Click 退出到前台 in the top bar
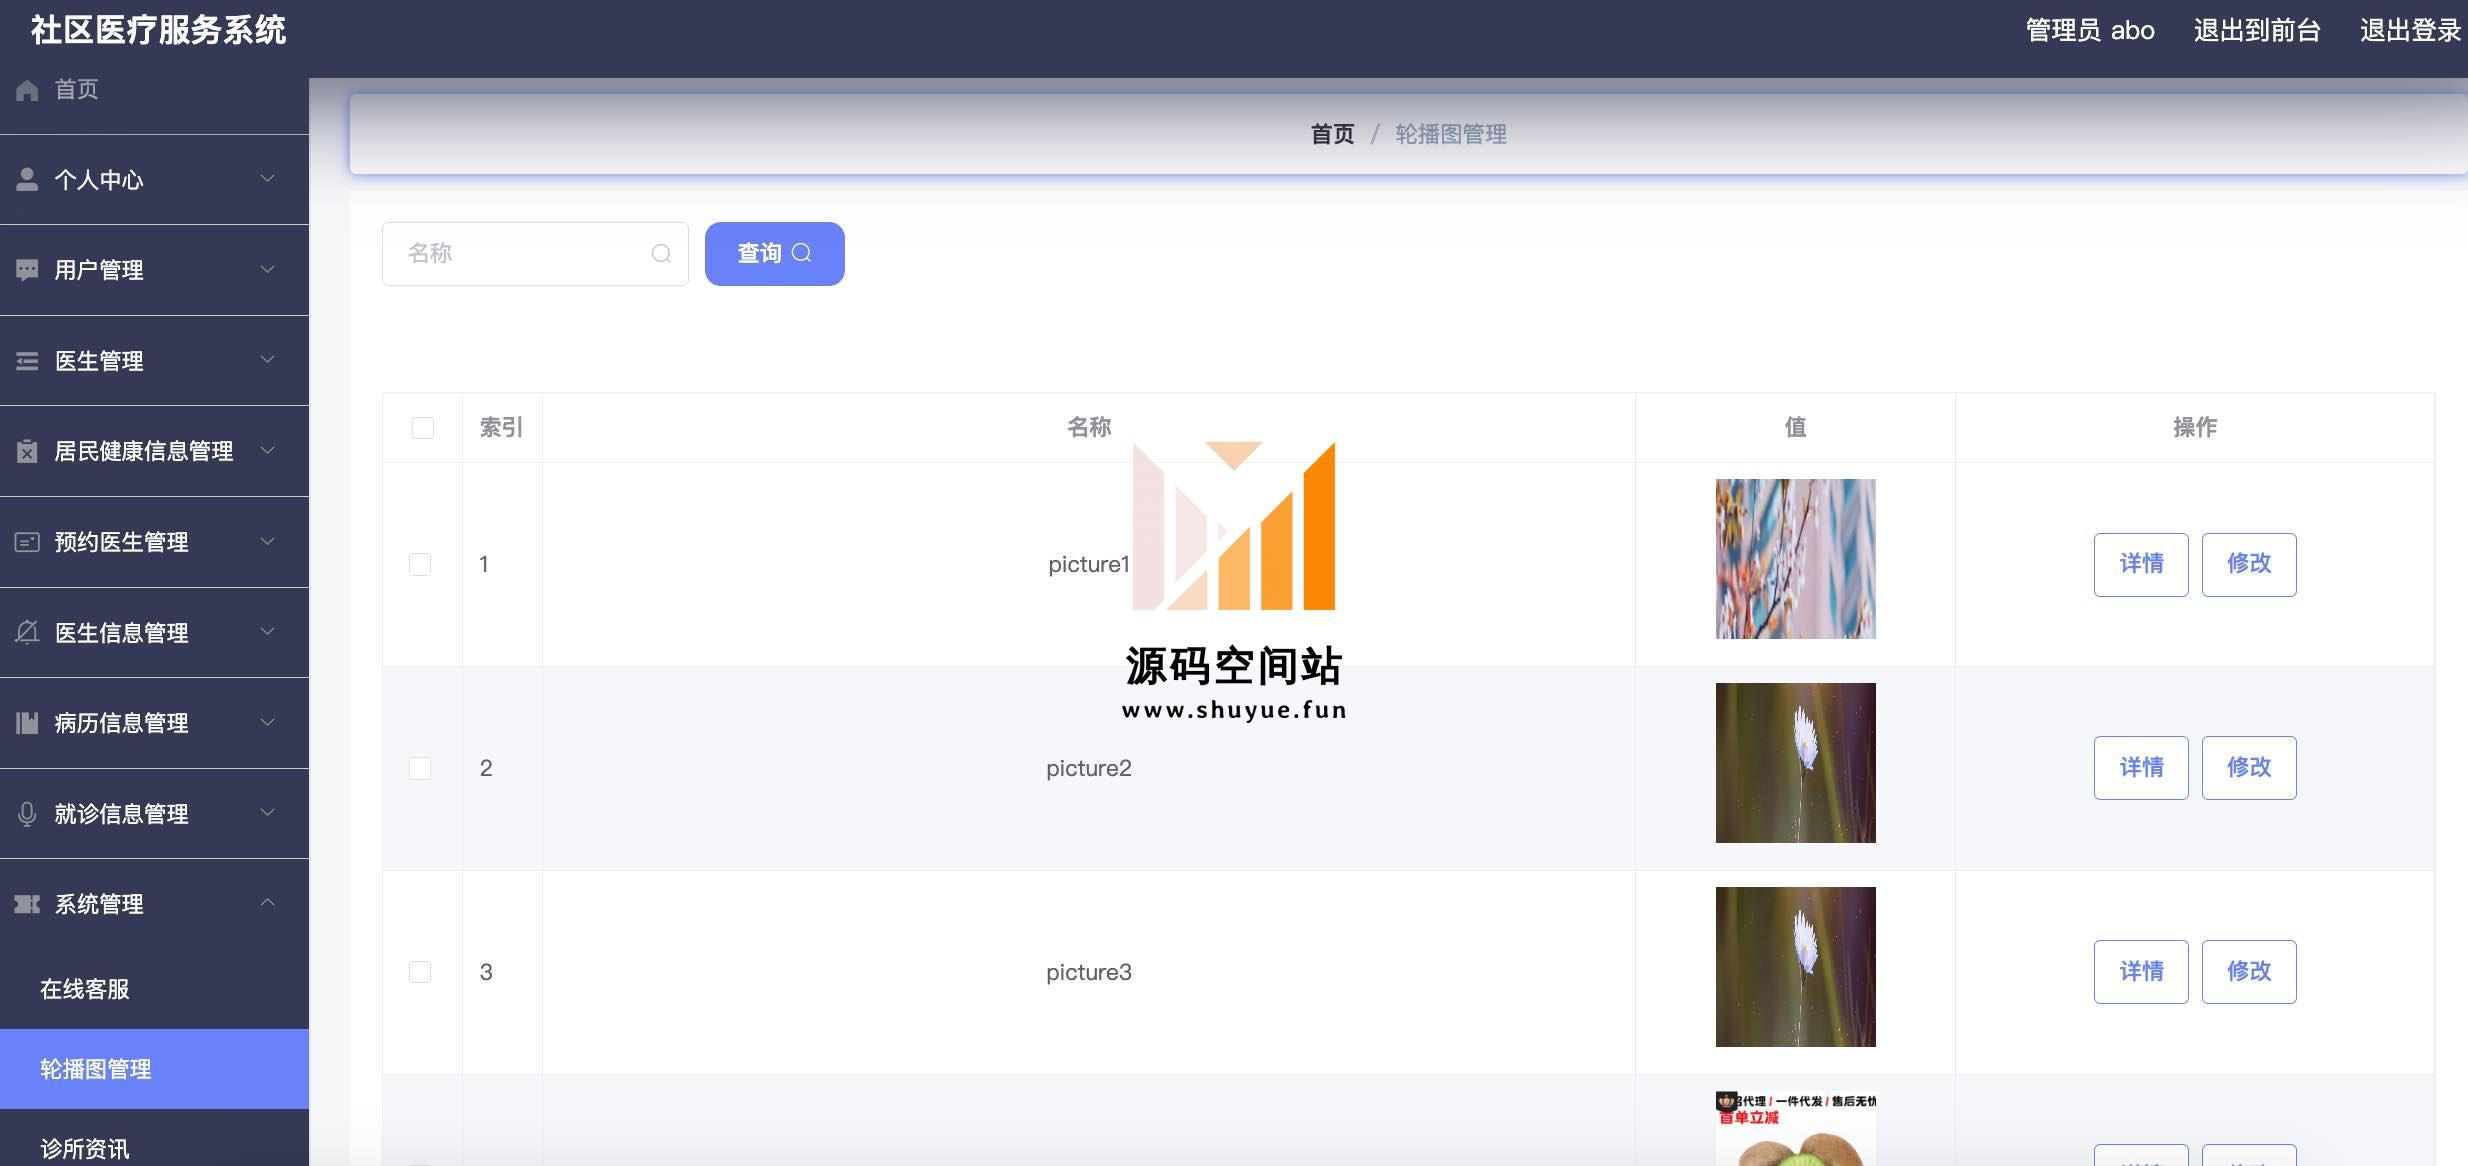 2257,31
